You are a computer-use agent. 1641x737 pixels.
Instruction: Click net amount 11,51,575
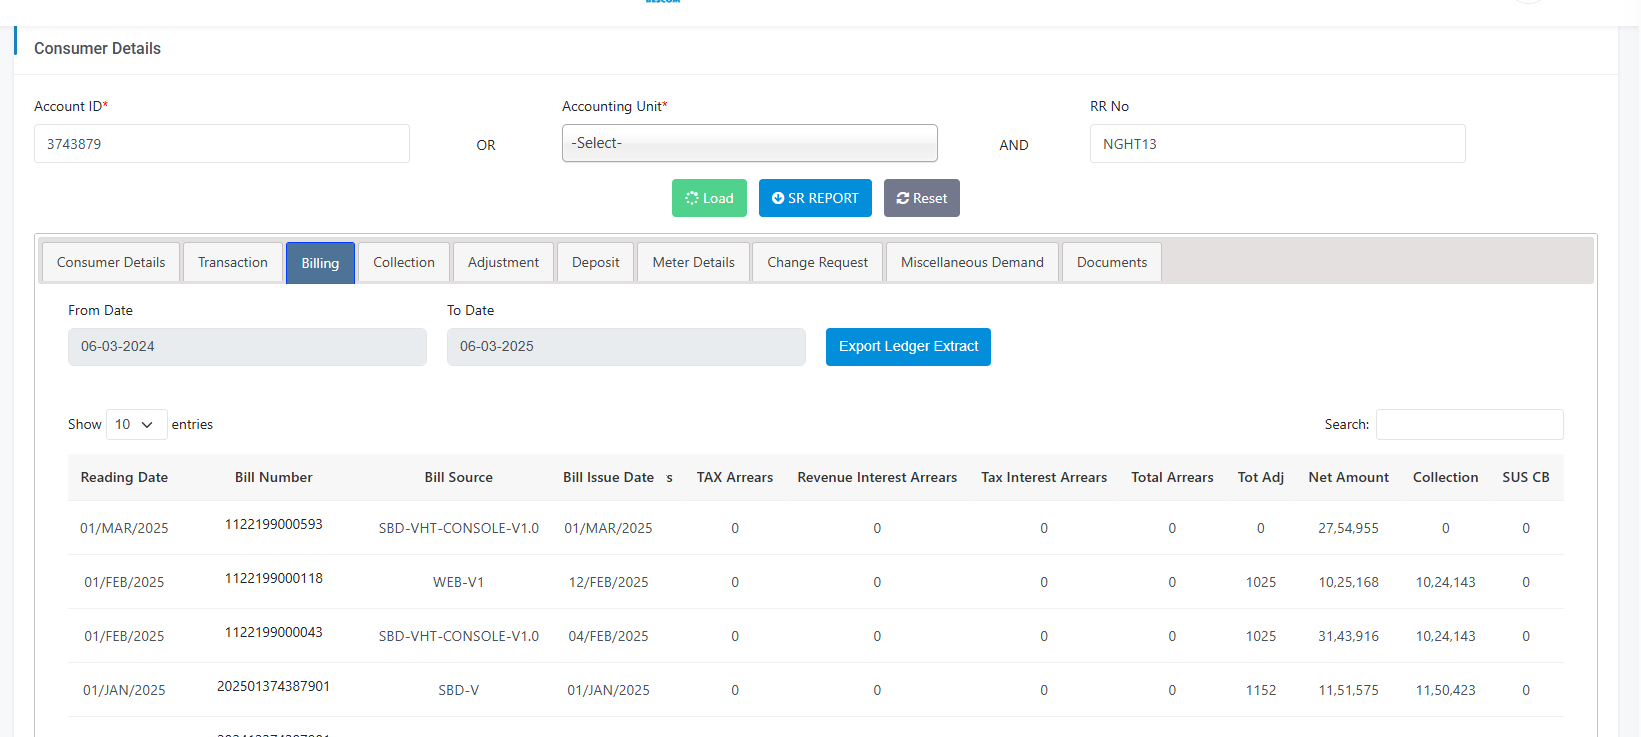(x=1348, y=690)
